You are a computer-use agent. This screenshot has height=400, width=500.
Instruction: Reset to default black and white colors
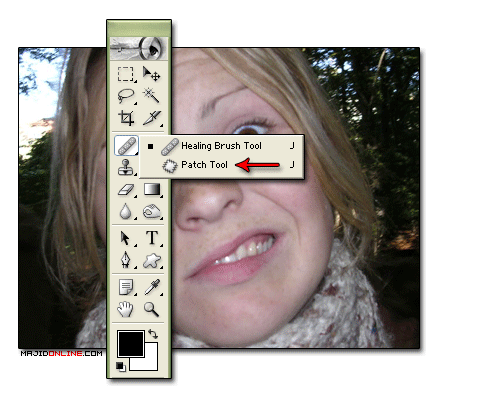[x=121, y=367]
